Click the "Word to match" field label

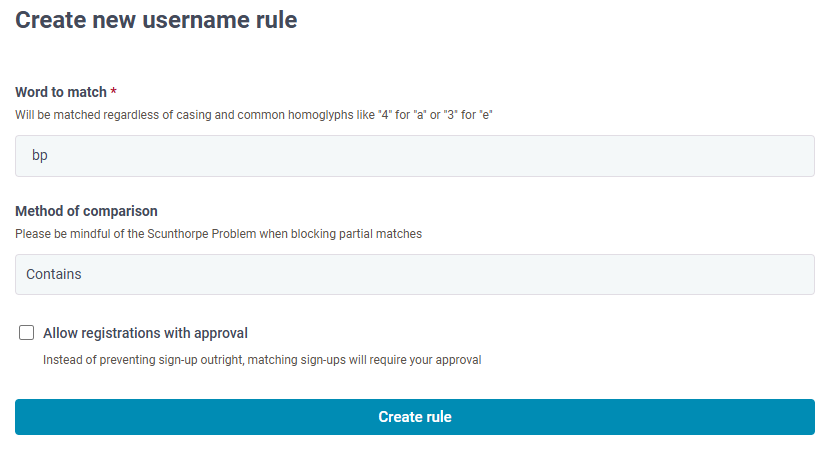[x=61, y=92]
